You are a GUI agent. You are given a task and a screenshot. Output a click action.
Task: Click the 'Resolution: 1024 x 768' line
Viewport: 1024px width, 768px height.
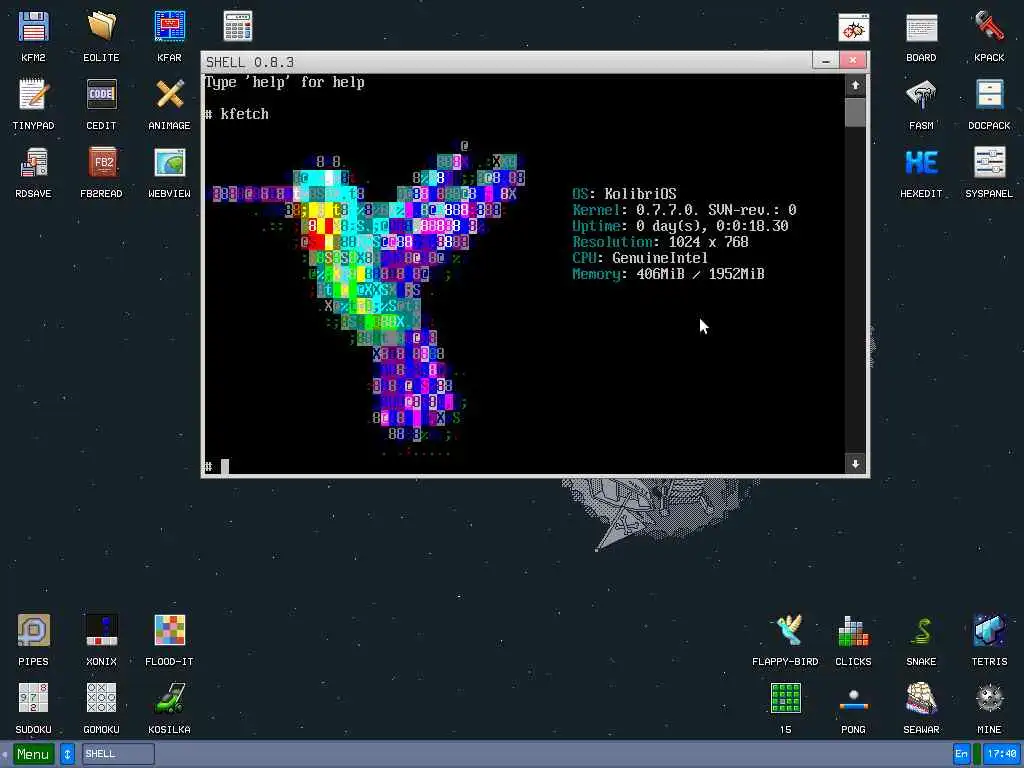(x=660, y=242)
